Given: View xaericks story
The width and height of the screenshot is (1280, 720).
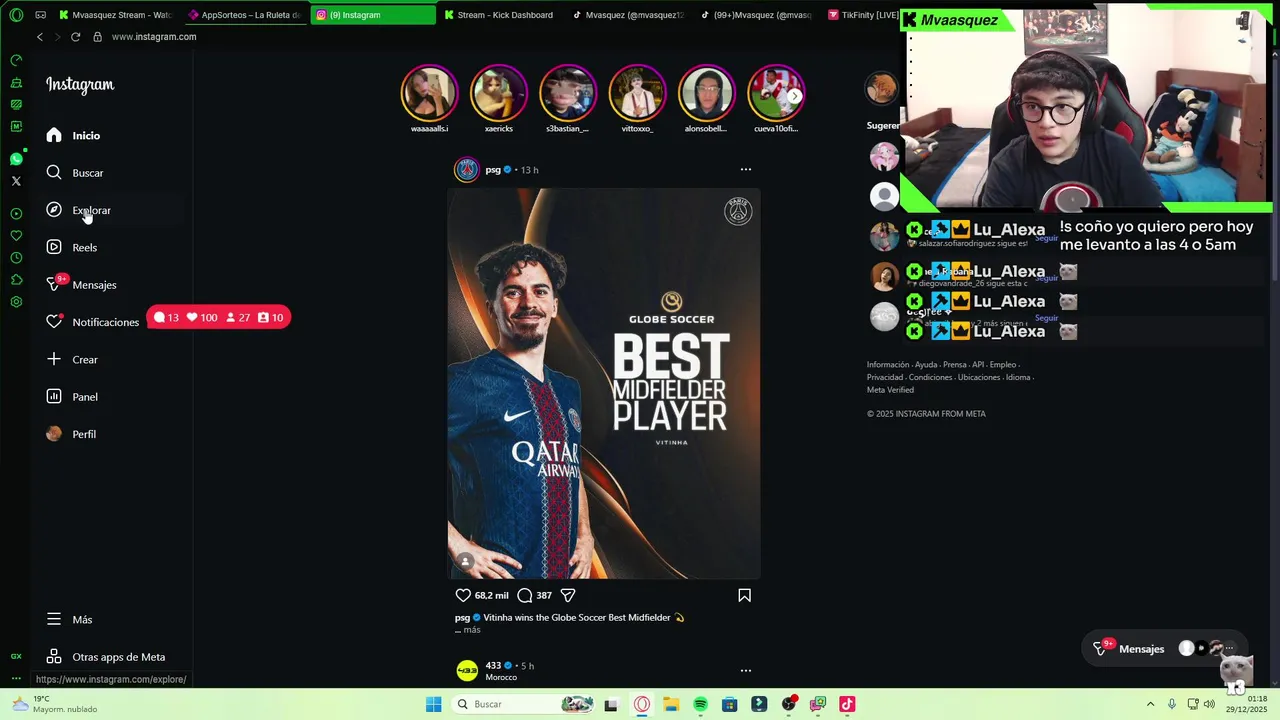Looking at the screenshot, I should tap(498, 93).
